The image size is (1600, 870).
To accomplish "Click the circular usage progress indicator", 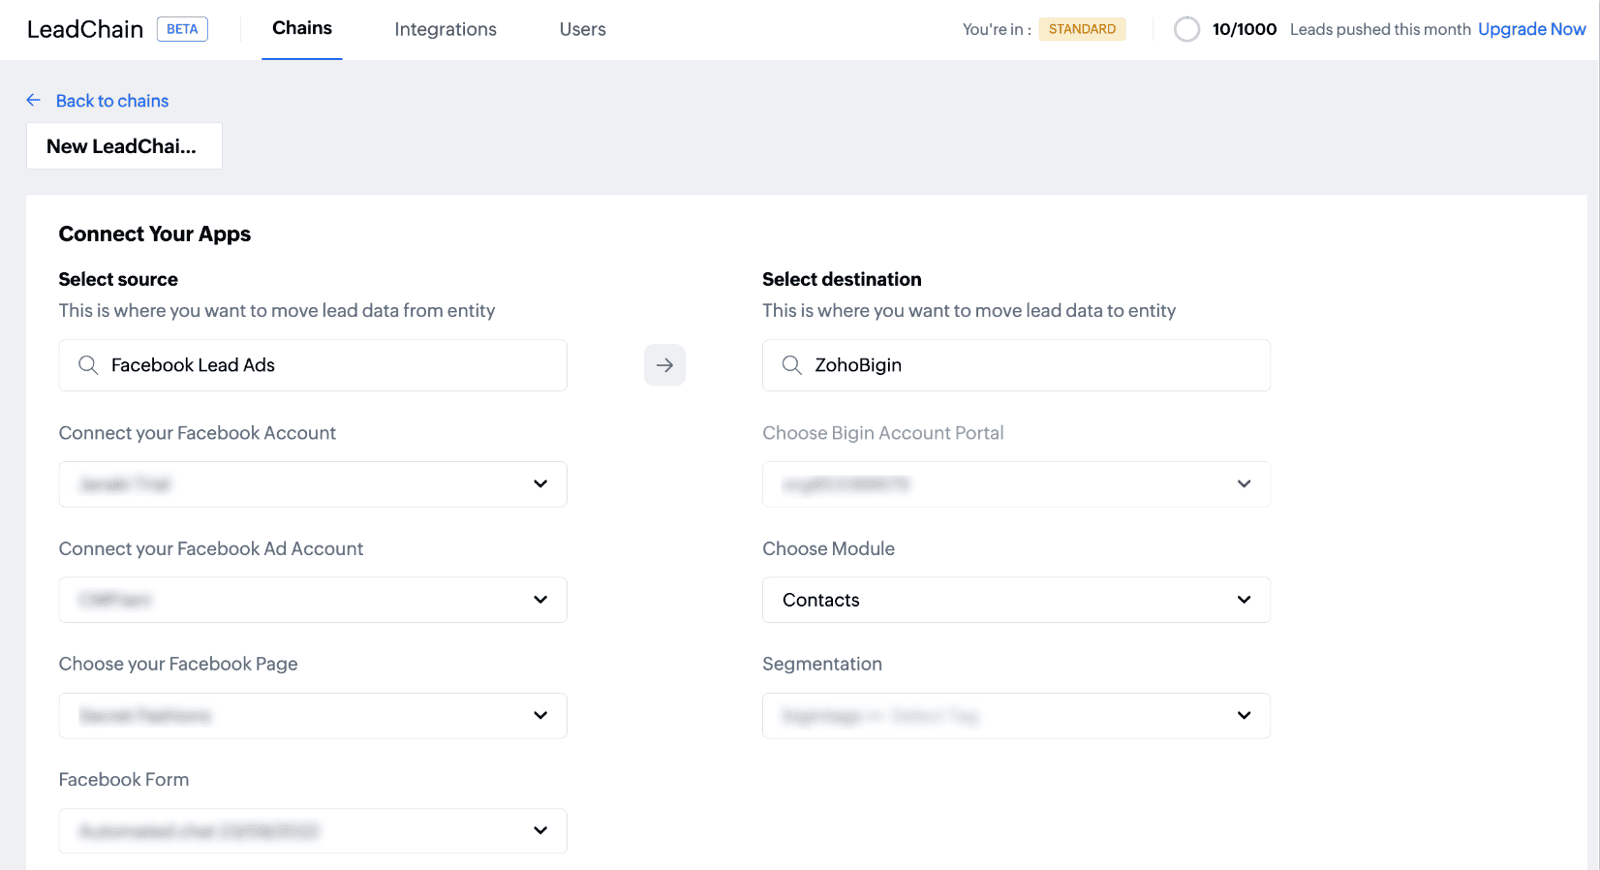I will 1187,29.
